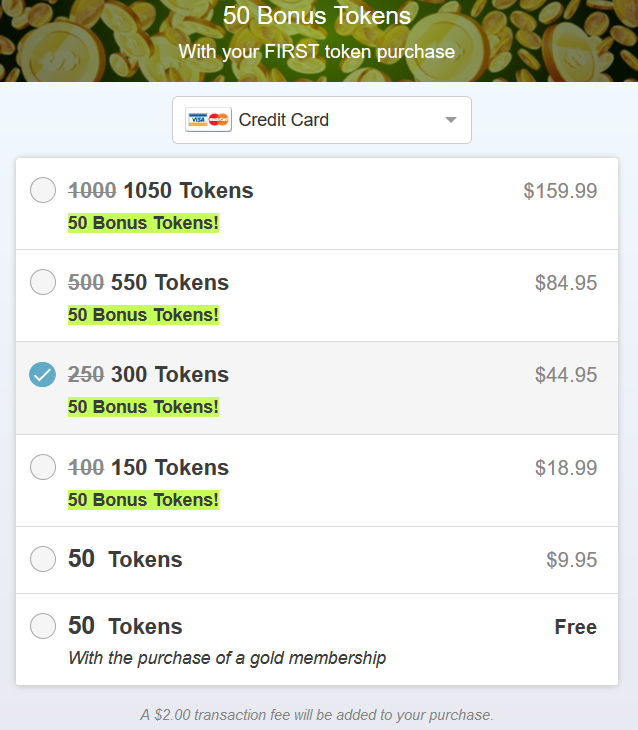Select the 150 Tokens radio button
The width and height of the screenshot is (638, 730).
(43, 467)
